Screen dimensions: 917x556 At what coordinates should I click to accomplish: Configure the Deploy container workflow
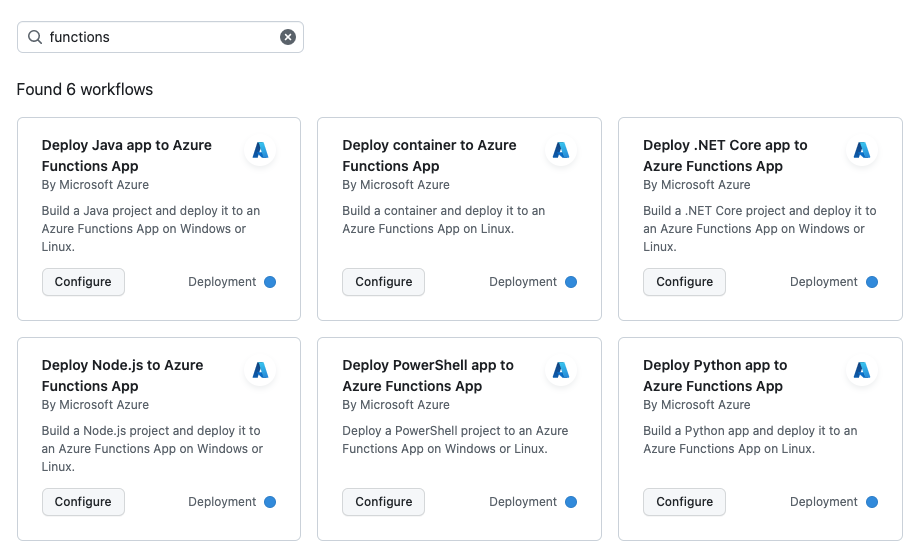[384, 282]
